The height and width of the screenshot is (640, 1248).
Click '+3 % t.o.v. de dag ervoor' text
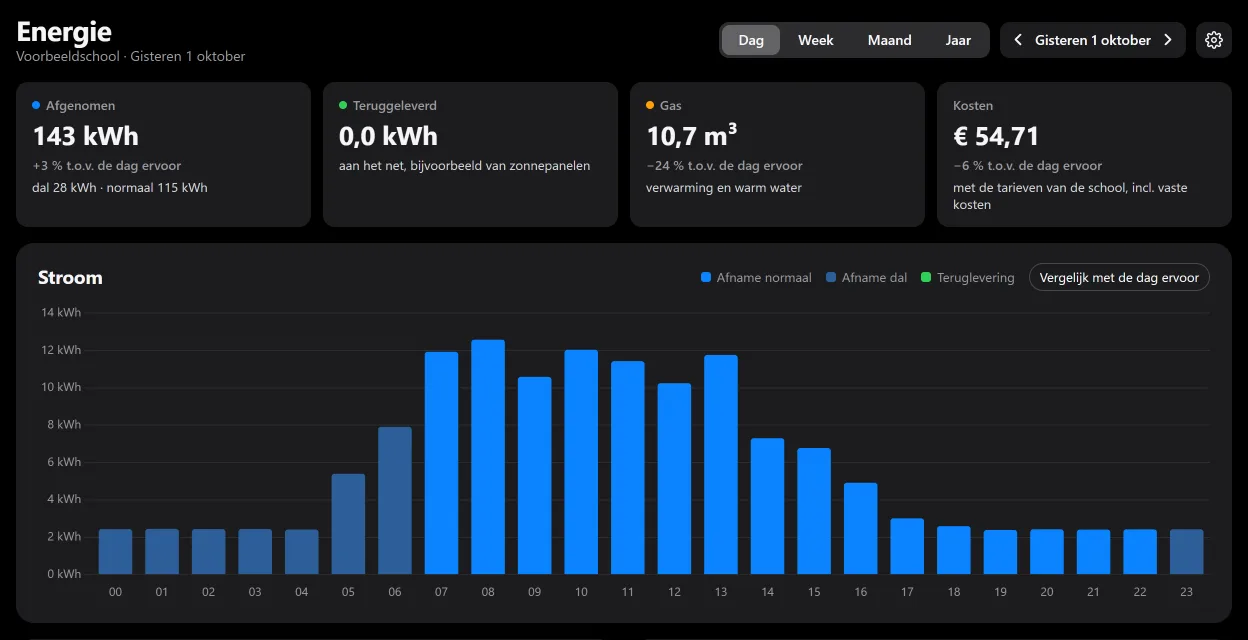pos(107,166)
